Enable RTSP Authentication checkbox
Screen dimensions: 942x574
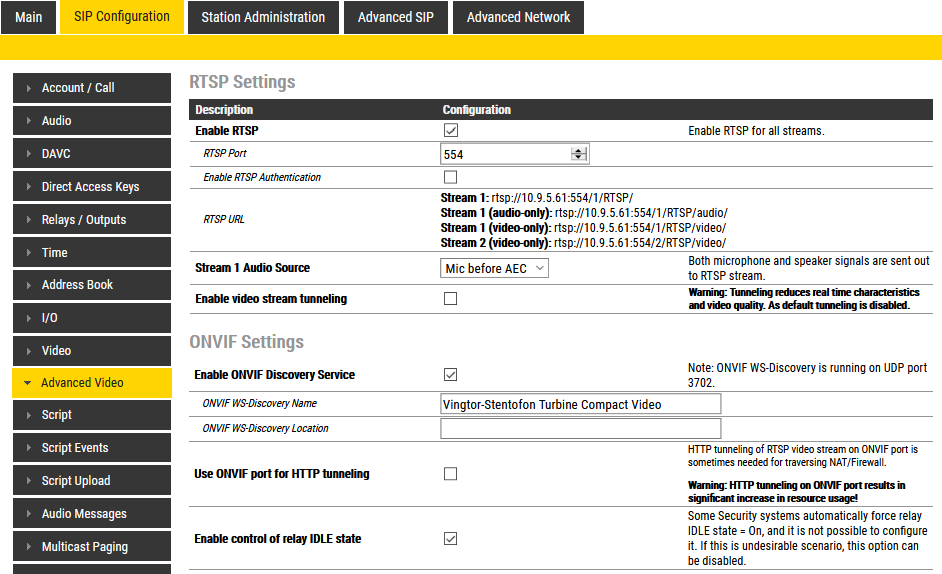[x=450, y=177]
